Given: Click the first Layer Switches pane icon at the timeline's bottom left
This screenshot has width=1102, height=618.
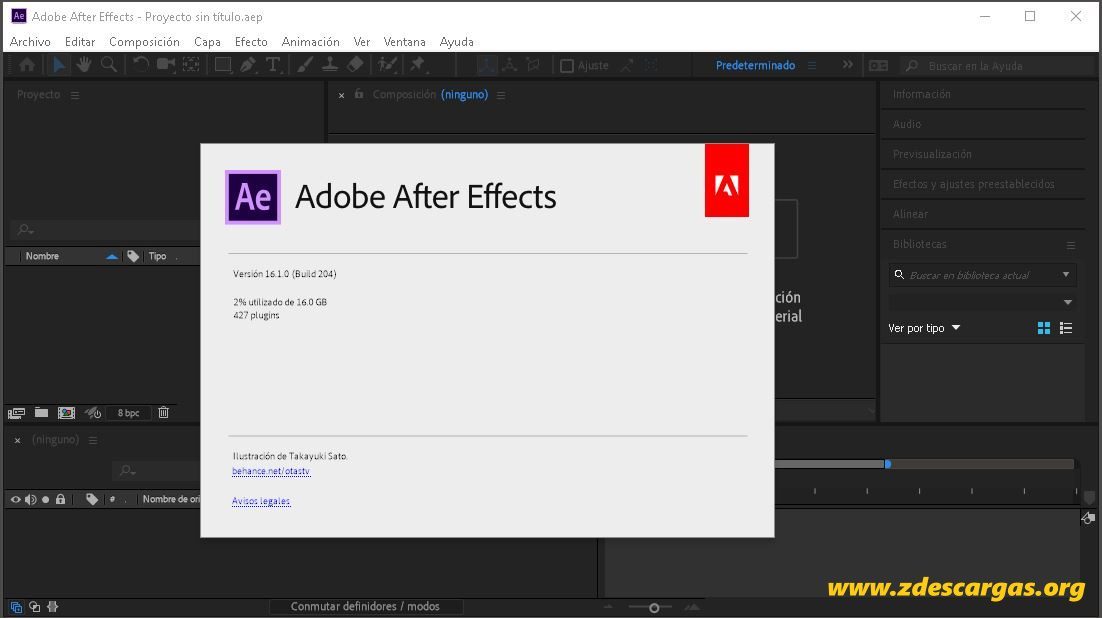Looking at the screenshot, I should (16, 607).
